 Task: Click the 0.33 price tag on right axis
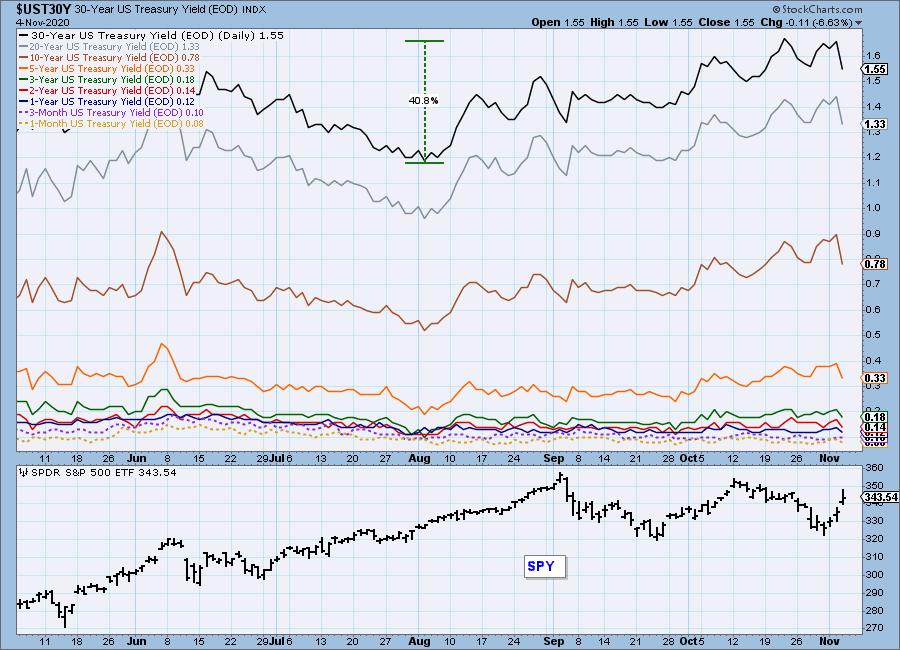click(x=875, y=378)
